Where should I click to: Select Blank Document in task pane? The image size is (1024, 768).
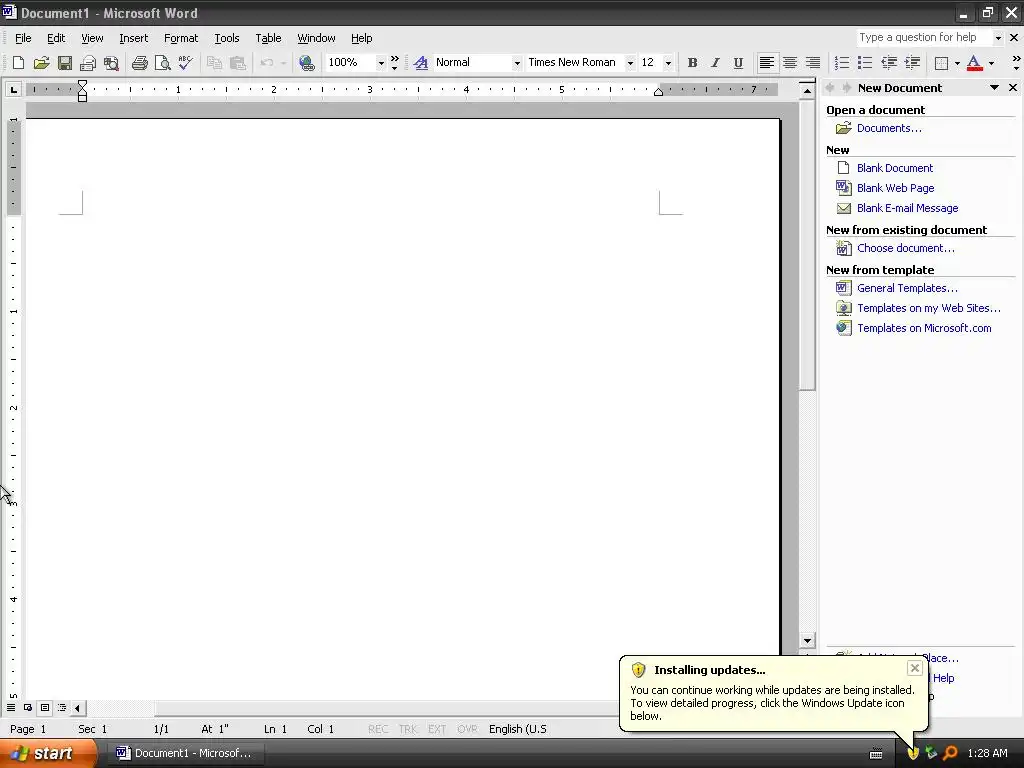pos(895,168)
